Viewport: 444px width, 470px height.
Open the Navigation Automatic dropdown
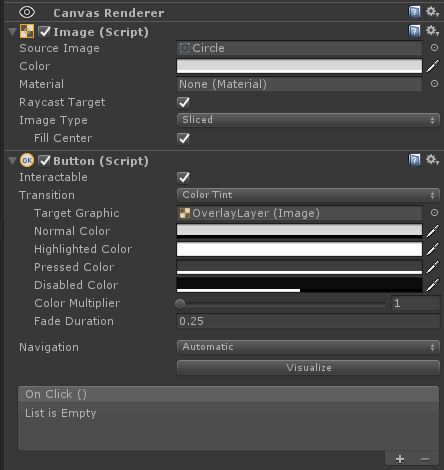308,347
